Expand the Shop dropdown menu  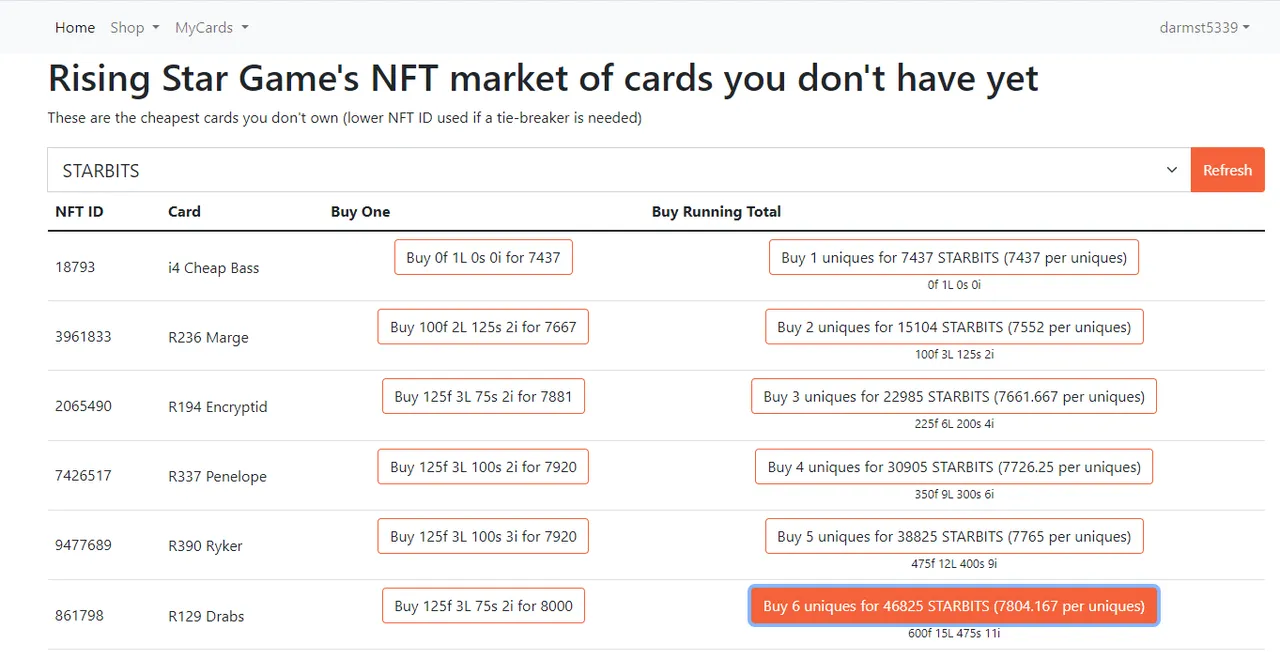pyautogui.click(x=135, y=28)
